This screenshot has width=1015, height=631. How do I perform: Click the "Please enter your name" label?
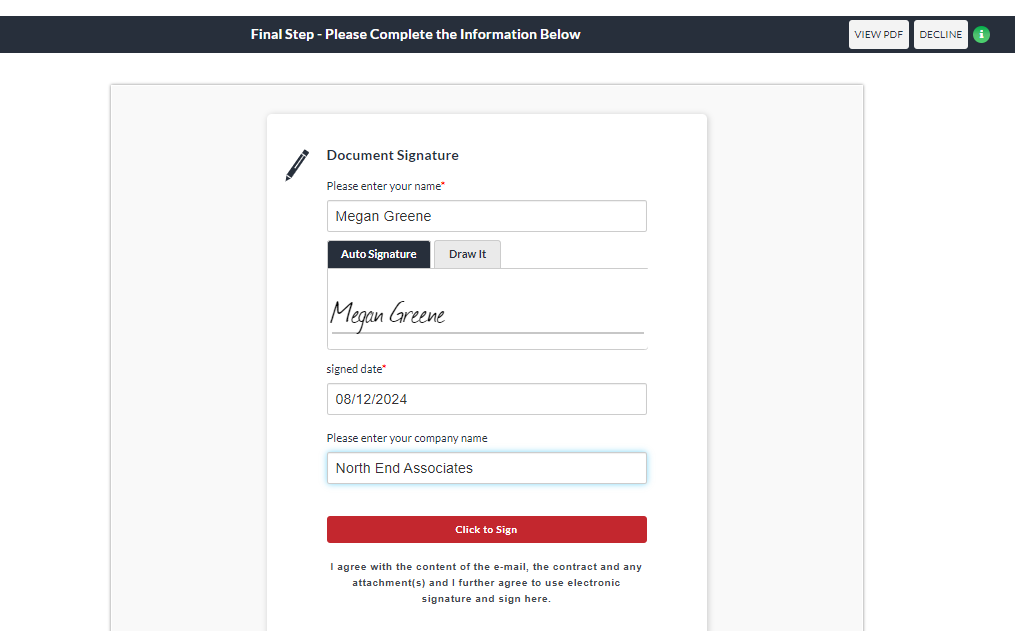click(383, 186)
